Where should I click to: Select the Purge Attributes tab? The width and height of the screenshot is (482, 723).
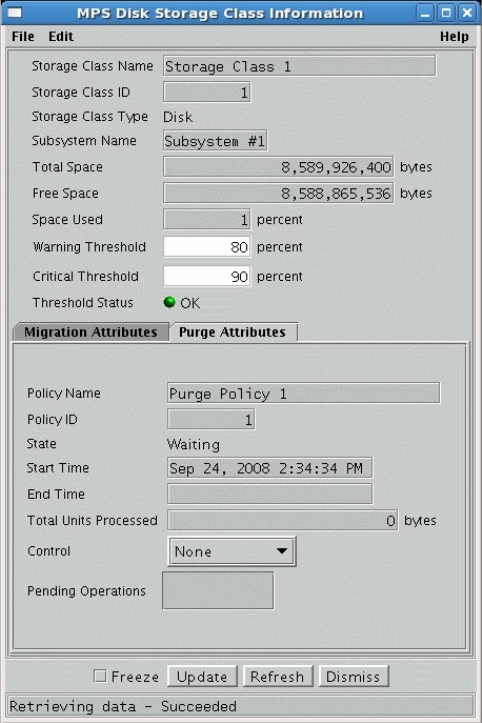tap(232, 332)
